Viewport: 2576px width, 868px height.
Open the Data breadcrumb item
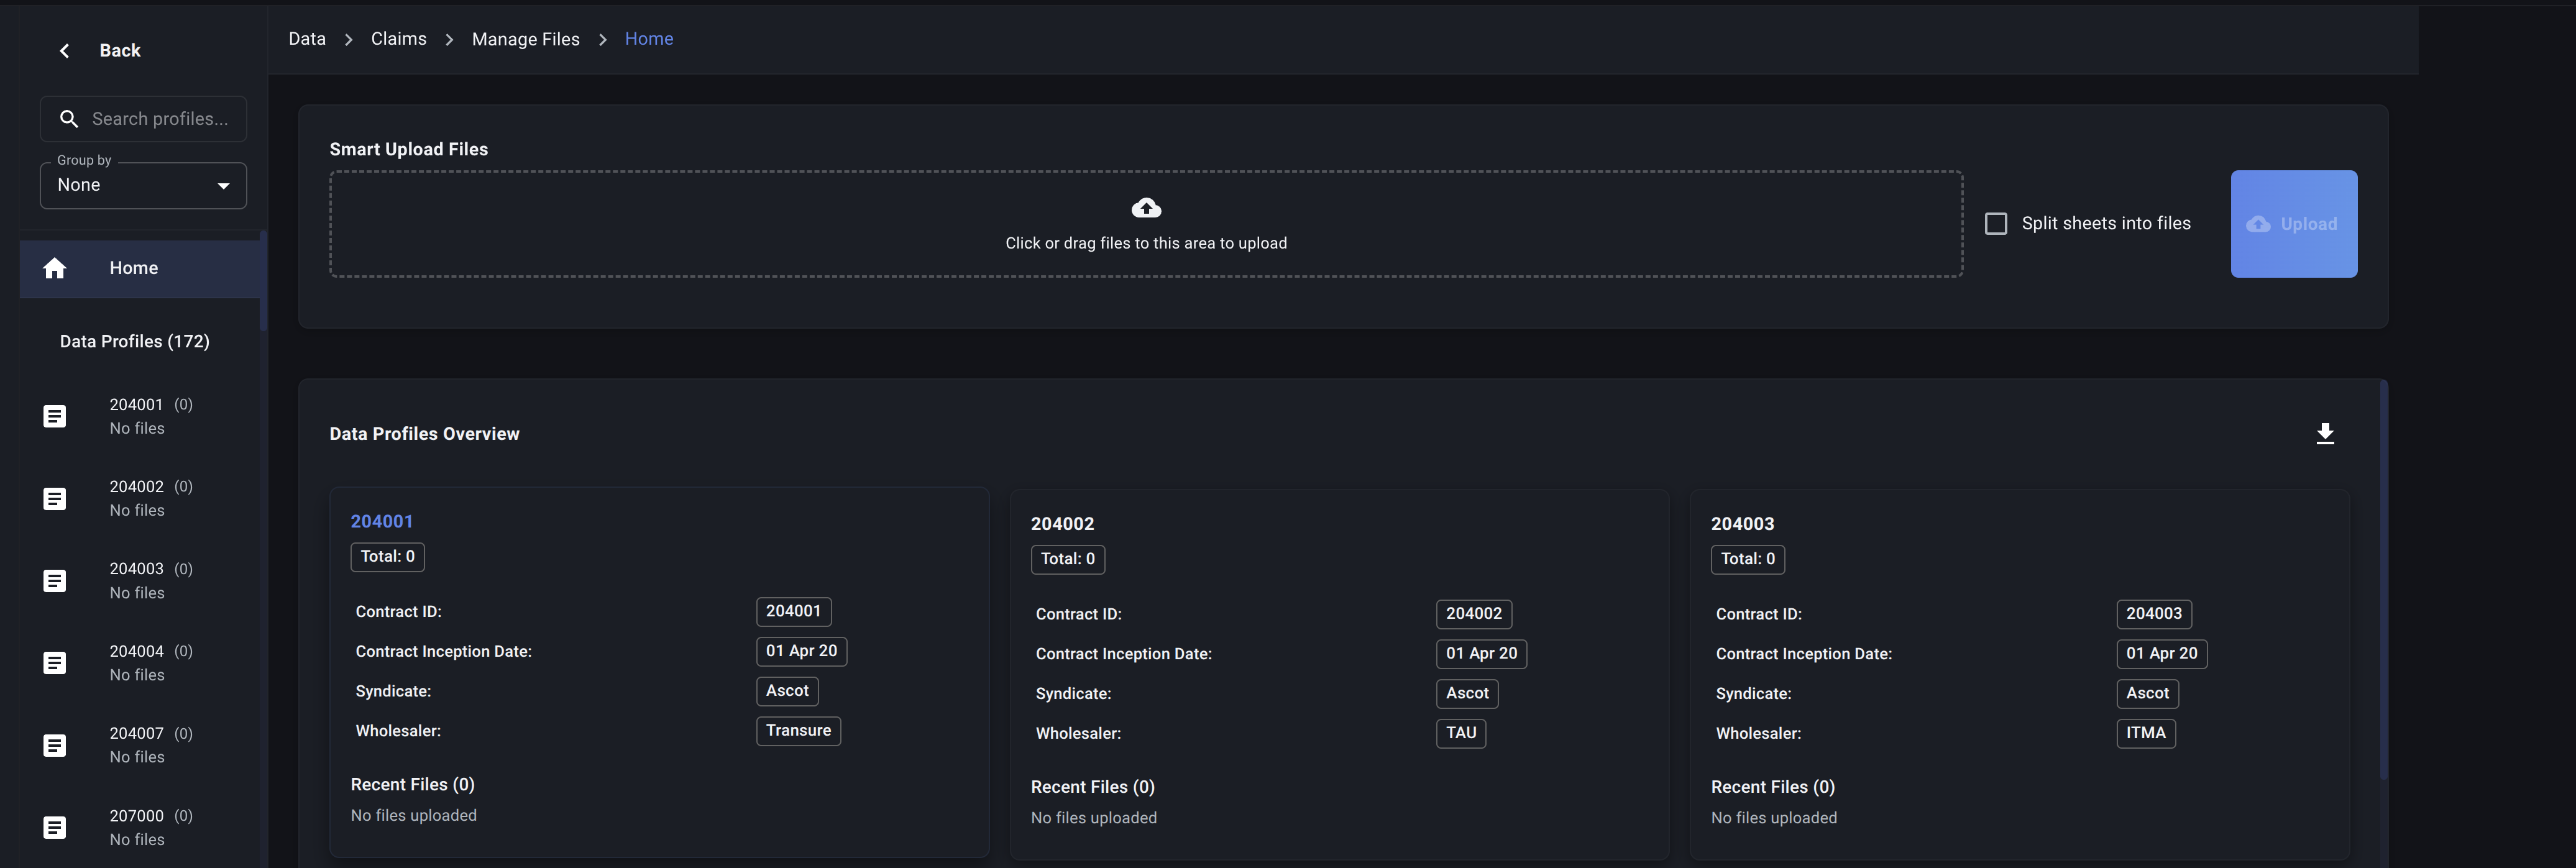pos(307,39)
